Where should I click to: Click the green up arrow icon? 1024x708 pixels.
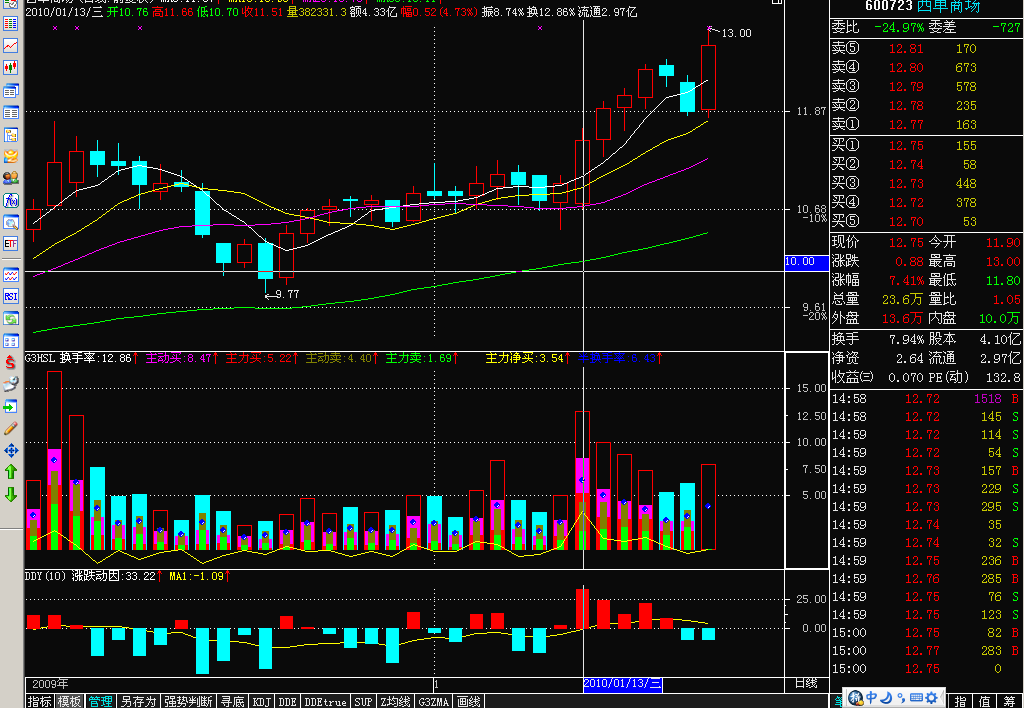tap(10, 472)
